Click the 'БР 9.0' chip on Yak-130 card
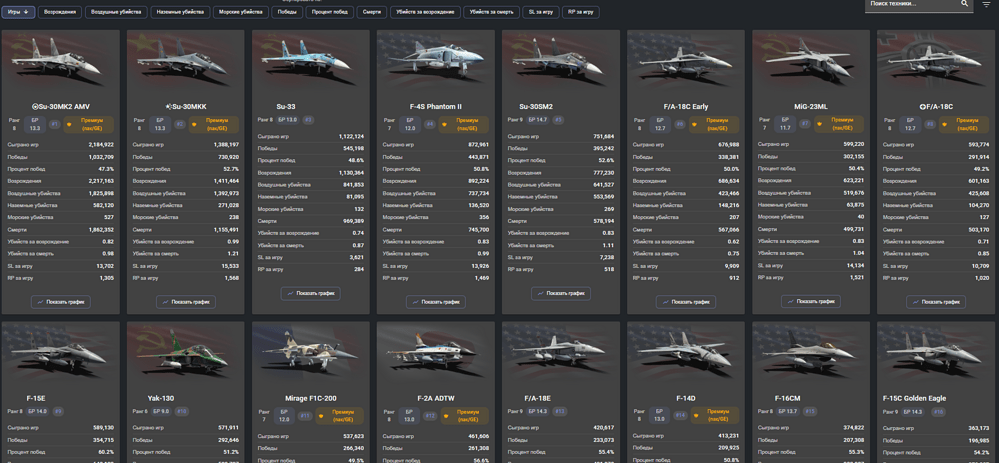The image size is (999, 463). click(x=160, y=411)
